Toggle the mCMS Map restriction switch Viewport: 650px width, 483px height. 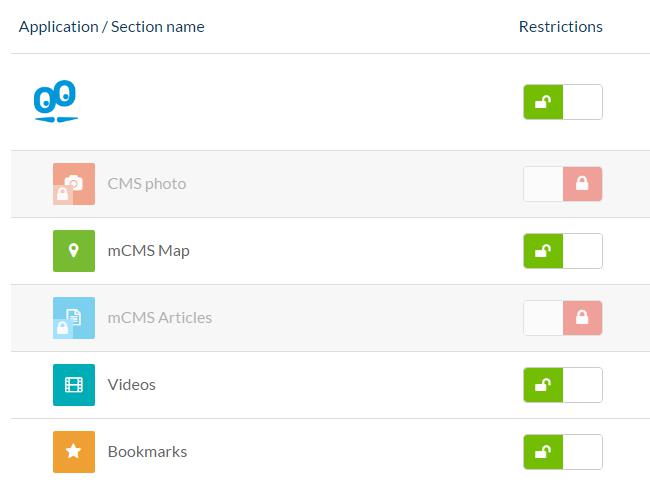coord(563,251)
